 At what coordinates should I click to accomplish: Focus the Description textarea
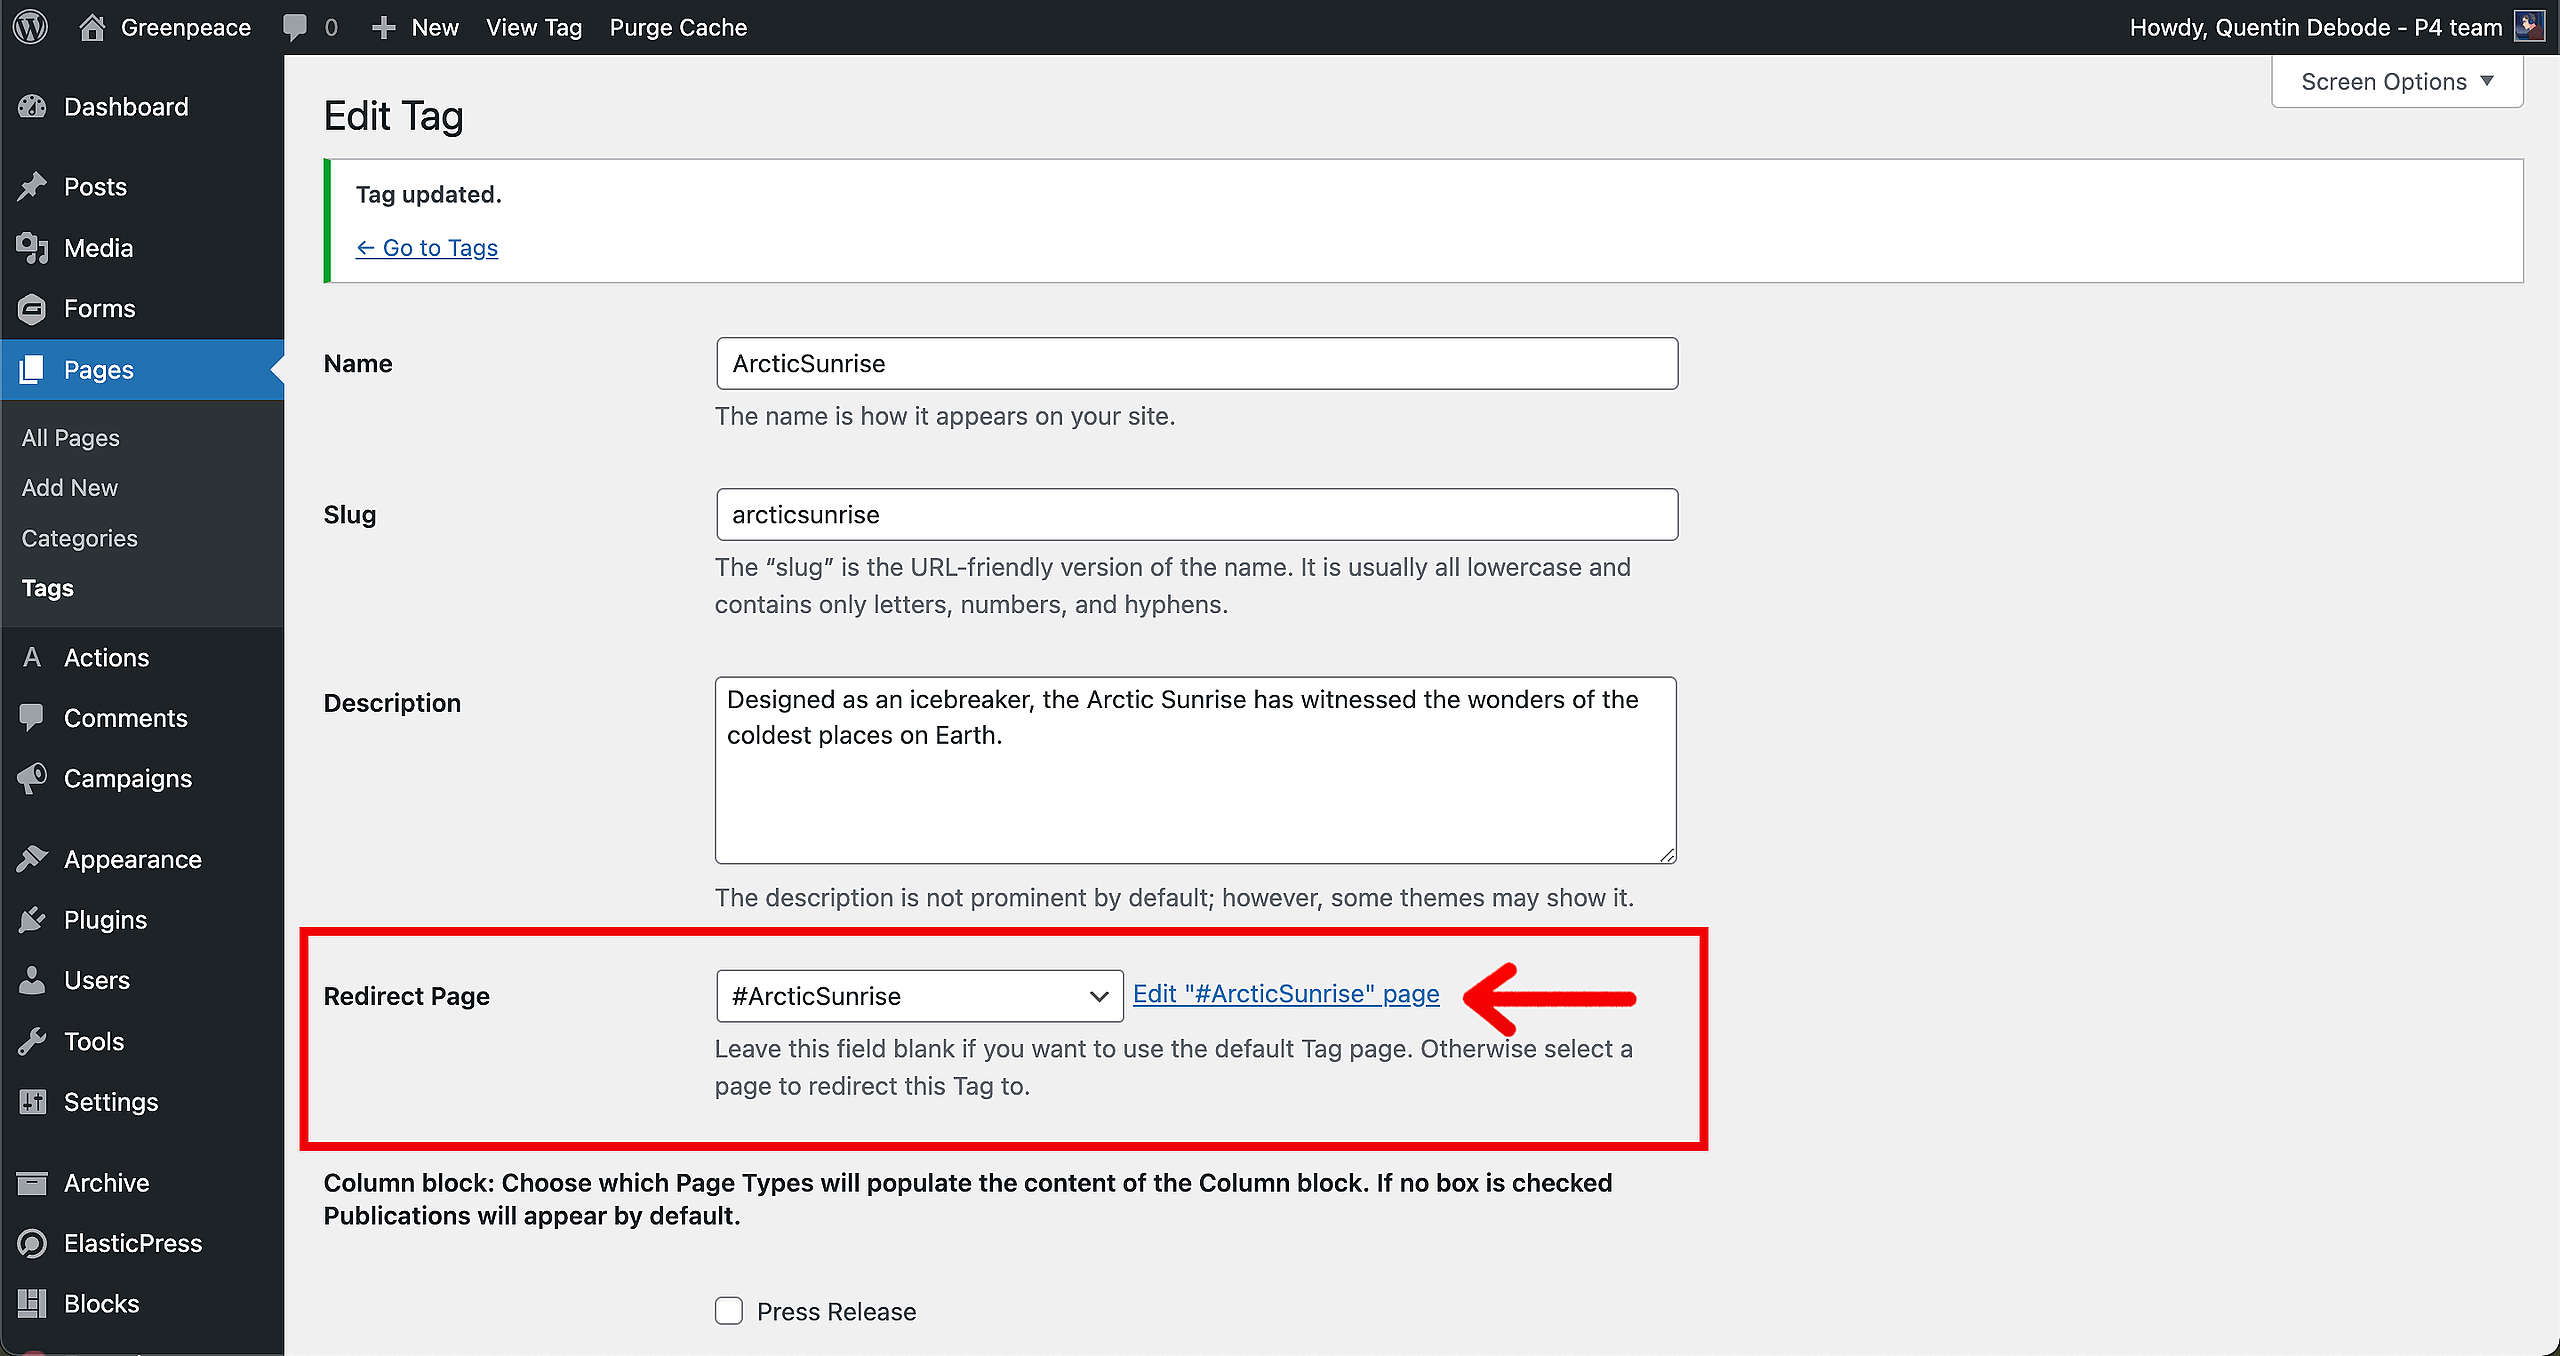coord(1196,770)
